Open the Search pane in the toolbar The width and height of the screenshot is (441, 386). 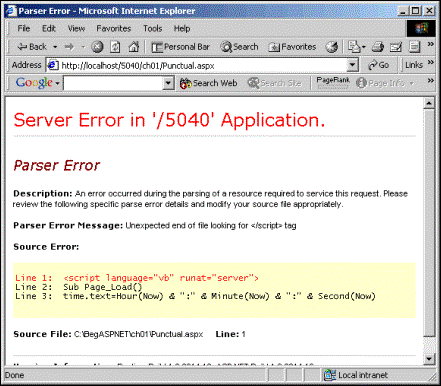point(239,47)
